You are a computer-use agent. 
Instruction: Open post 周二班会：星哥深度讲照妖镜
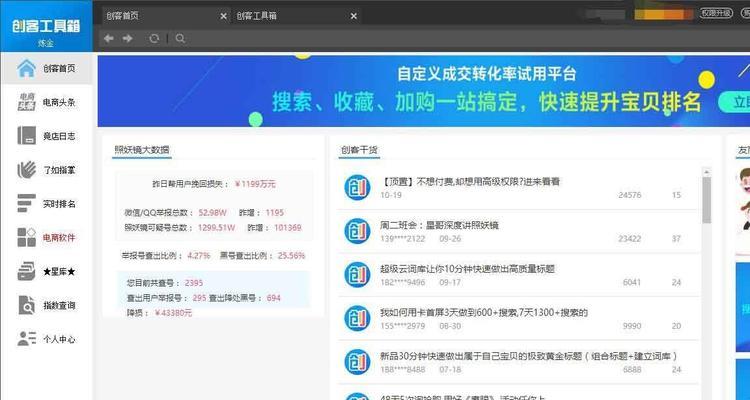tap(439, 225)
